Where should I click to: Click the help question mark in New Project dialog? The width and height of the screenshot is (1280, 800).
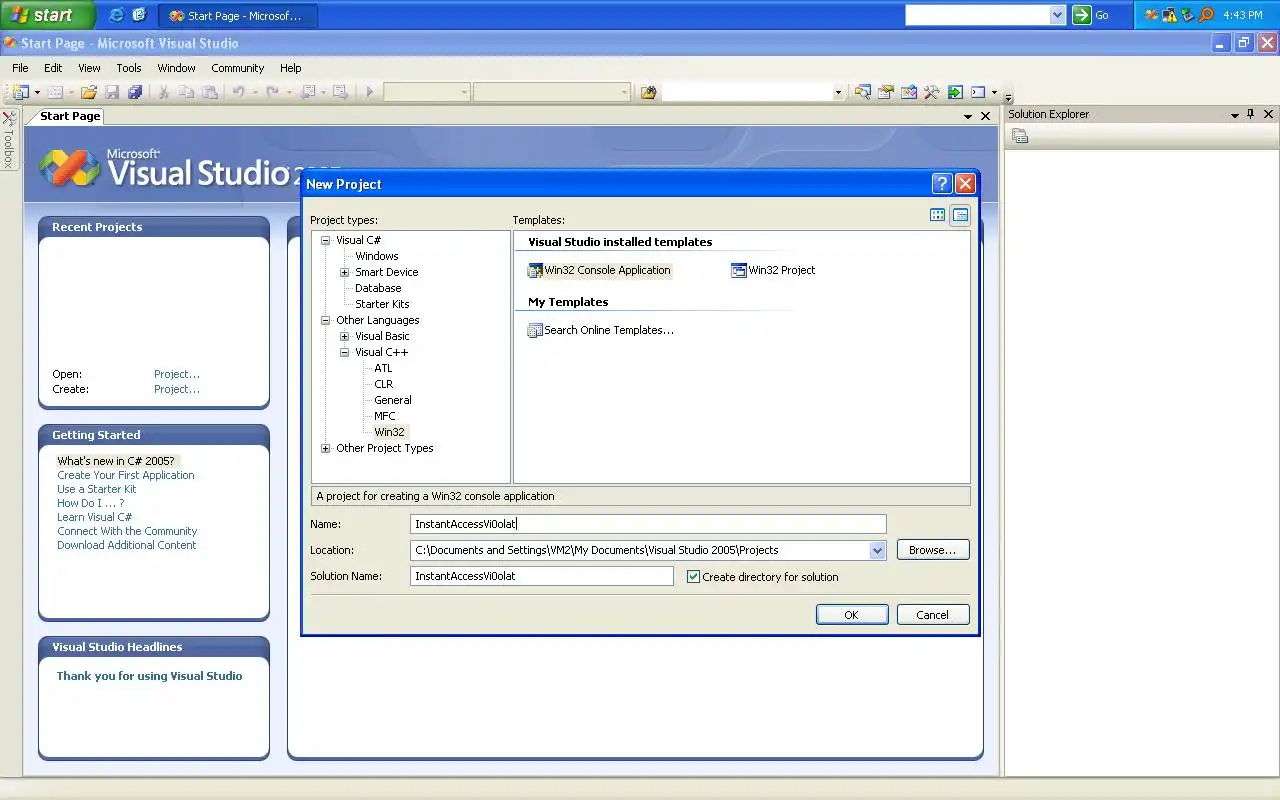click(941, 183)
